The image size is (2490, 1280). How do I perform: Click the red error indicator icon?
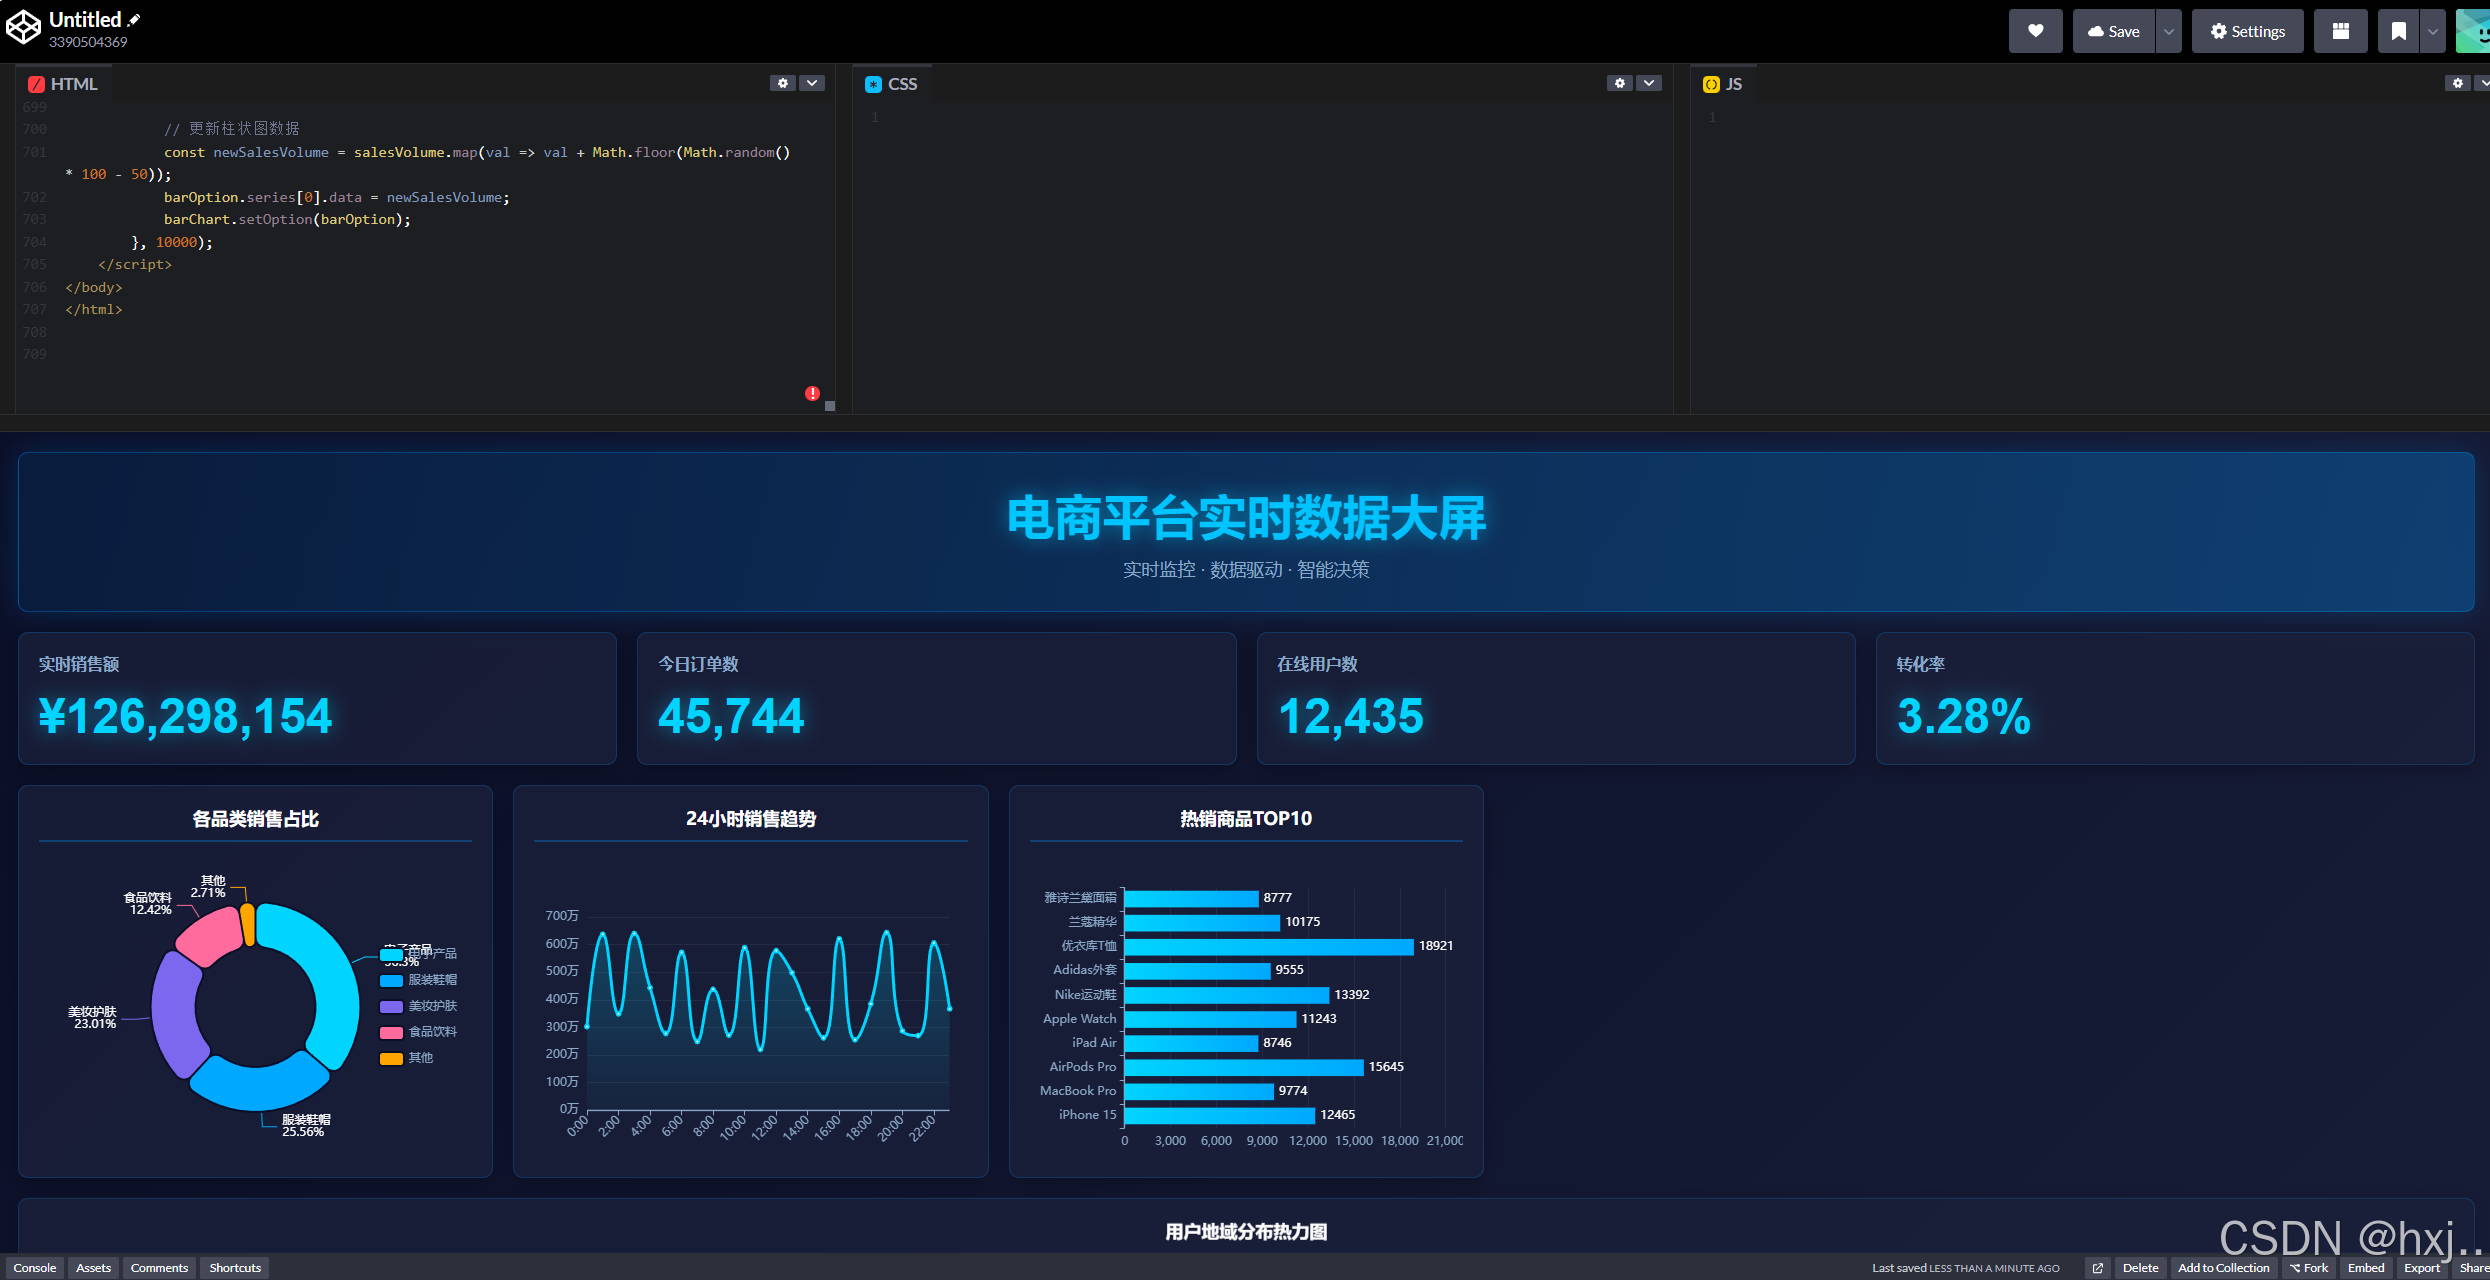click(812, 393)
